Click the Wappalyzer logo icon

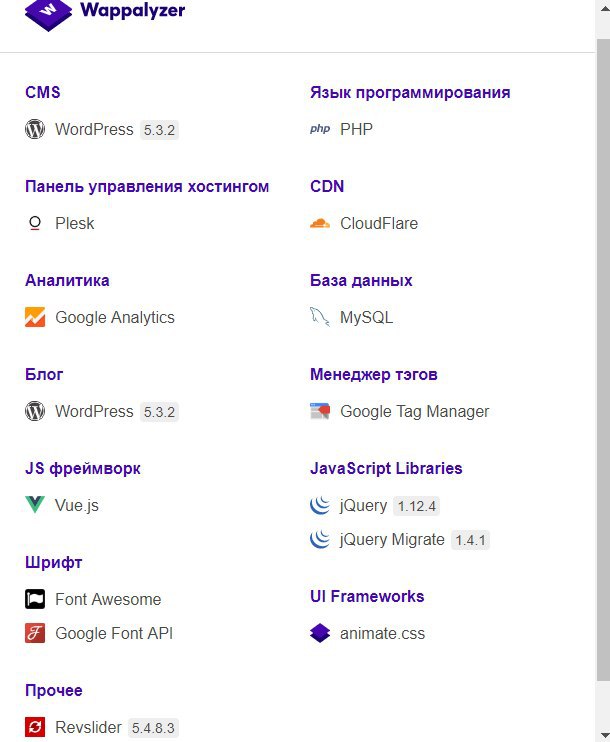click(48, 14)
